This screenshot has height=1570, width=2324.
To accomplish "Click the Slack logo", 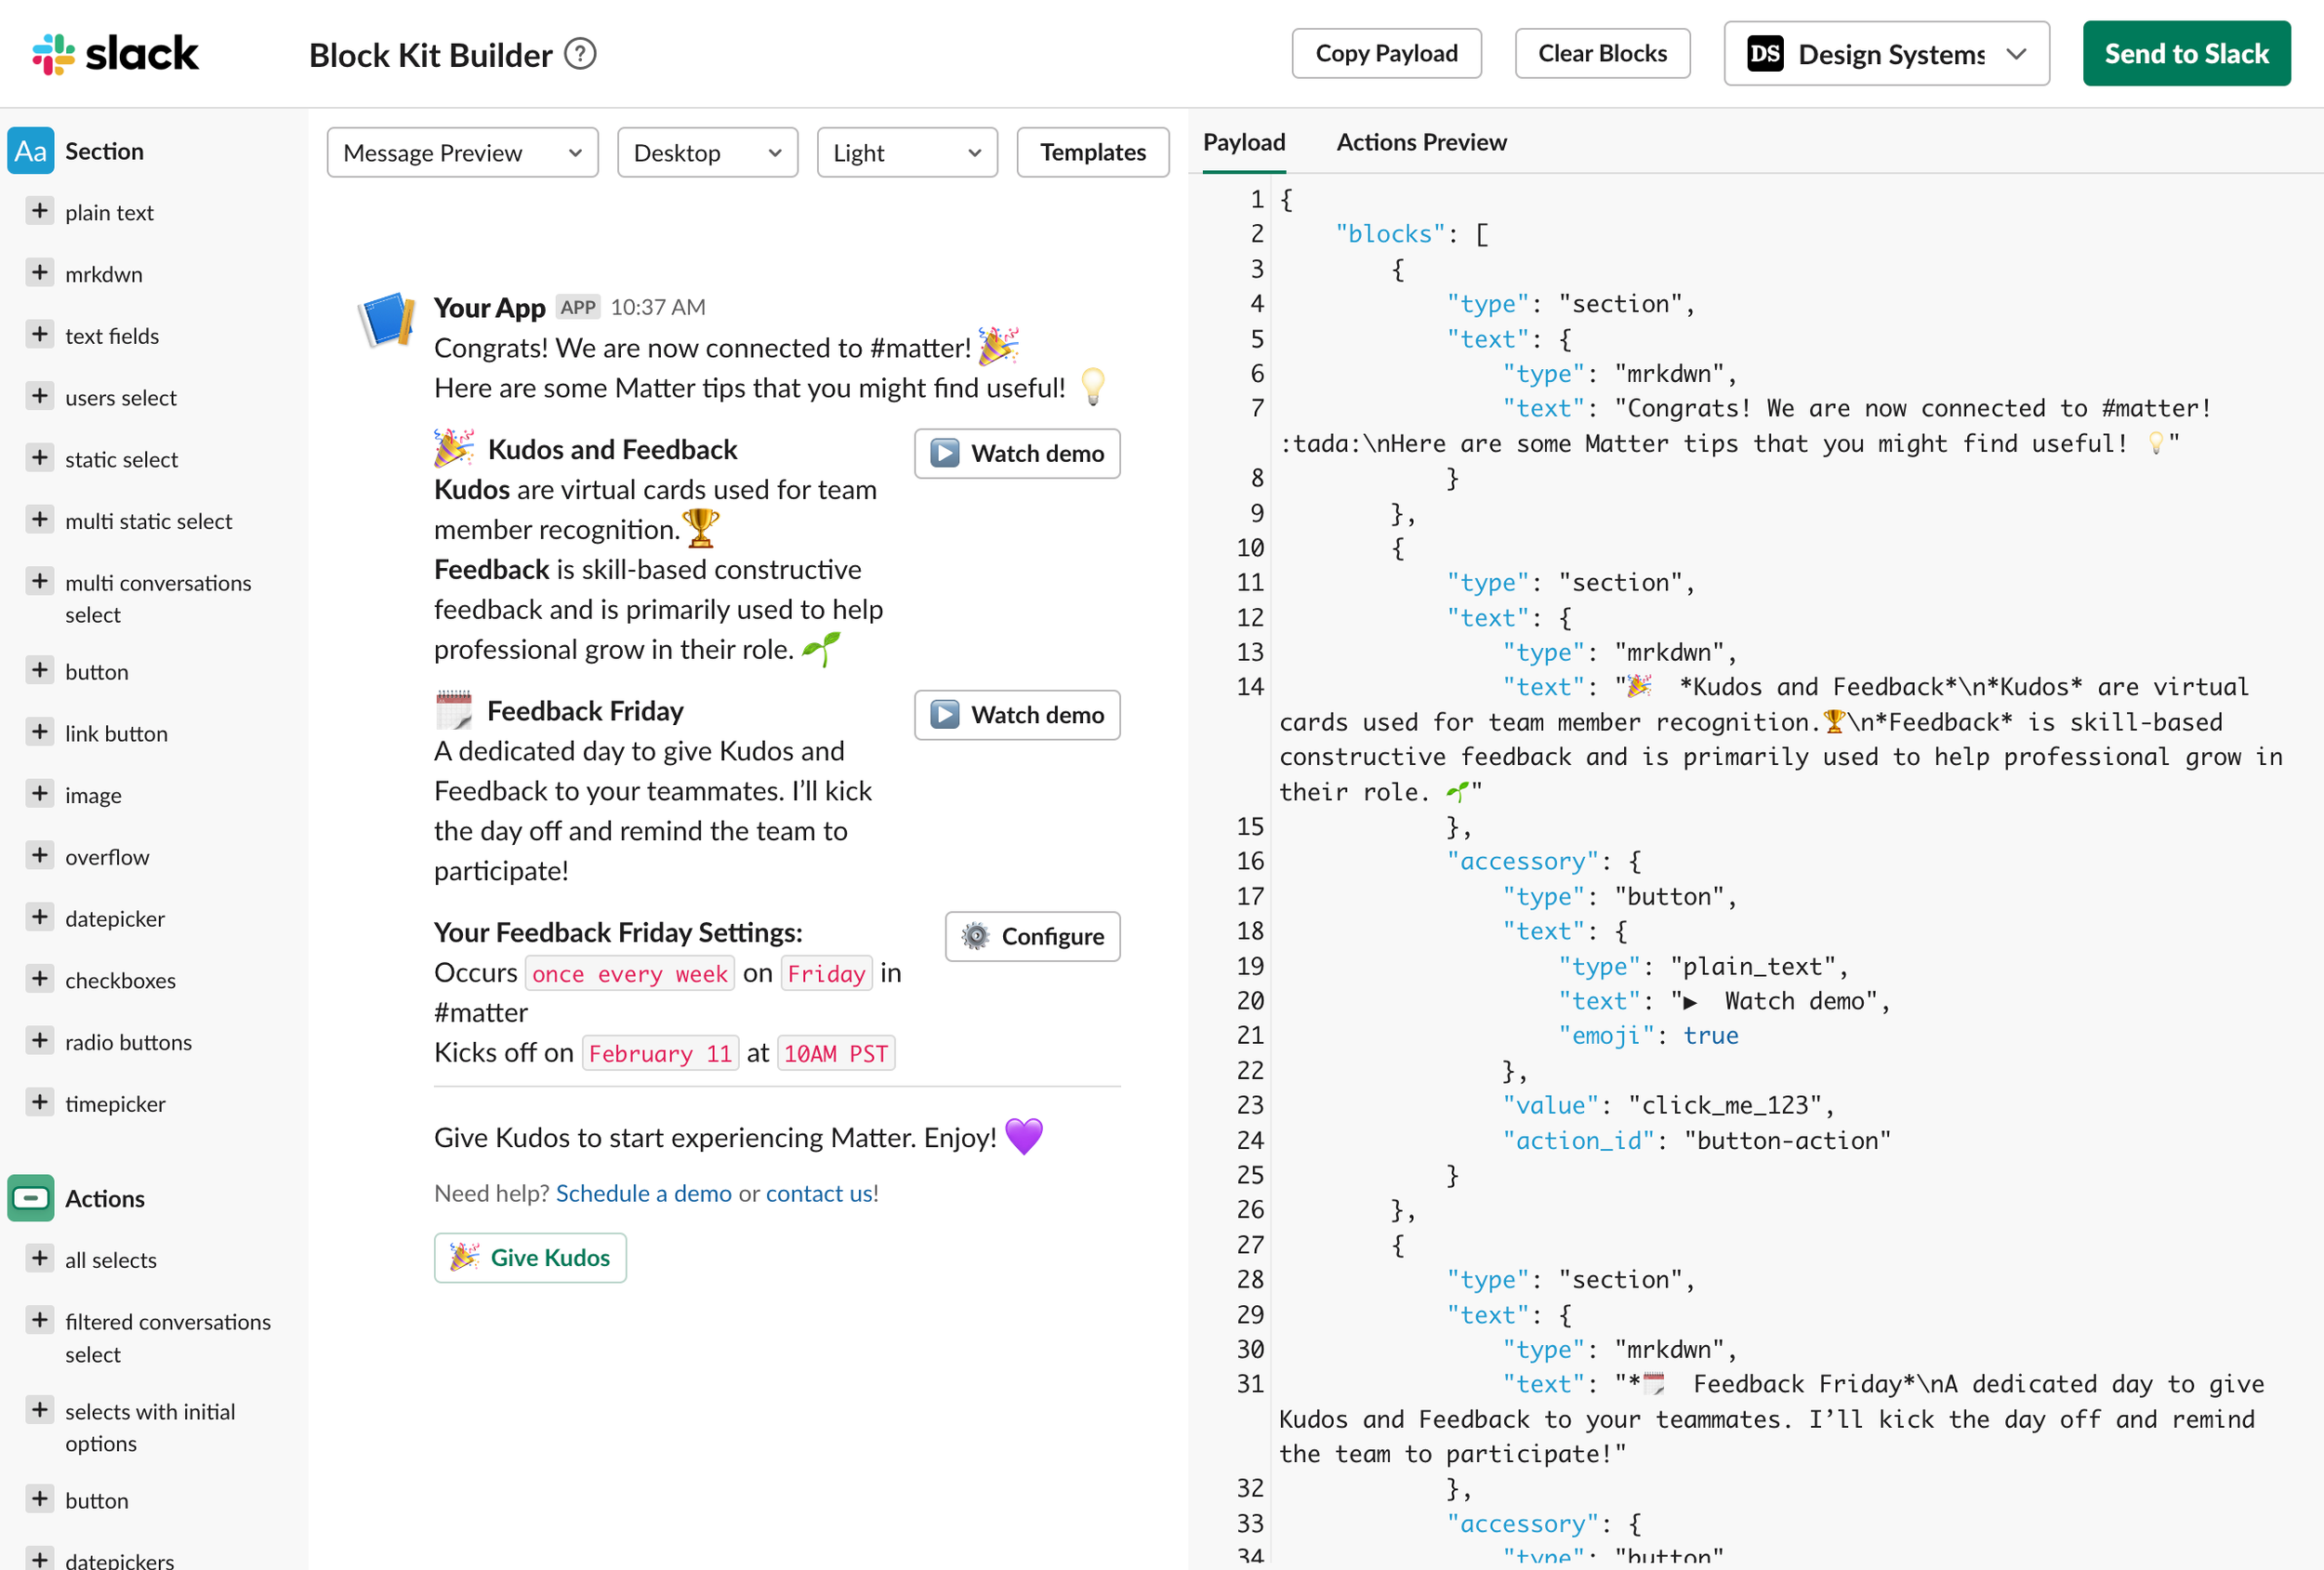I will (115, 54).
